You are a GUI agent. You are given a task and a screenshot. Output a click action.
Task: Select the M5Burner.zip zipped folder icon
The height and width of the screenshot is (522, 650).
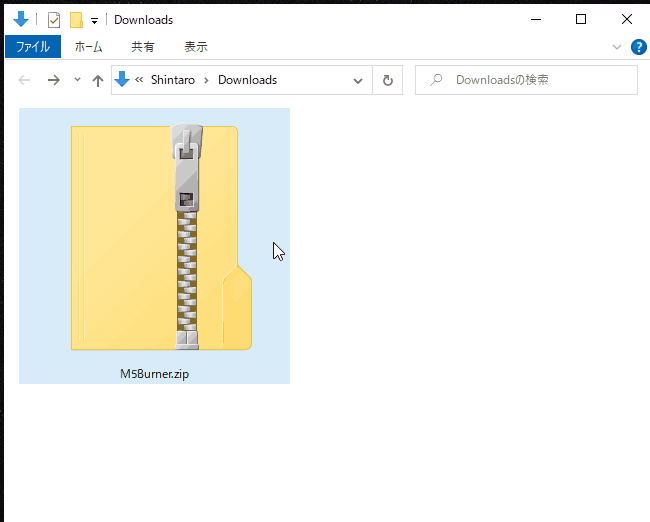pyautogui.click(x=162, y=238)
